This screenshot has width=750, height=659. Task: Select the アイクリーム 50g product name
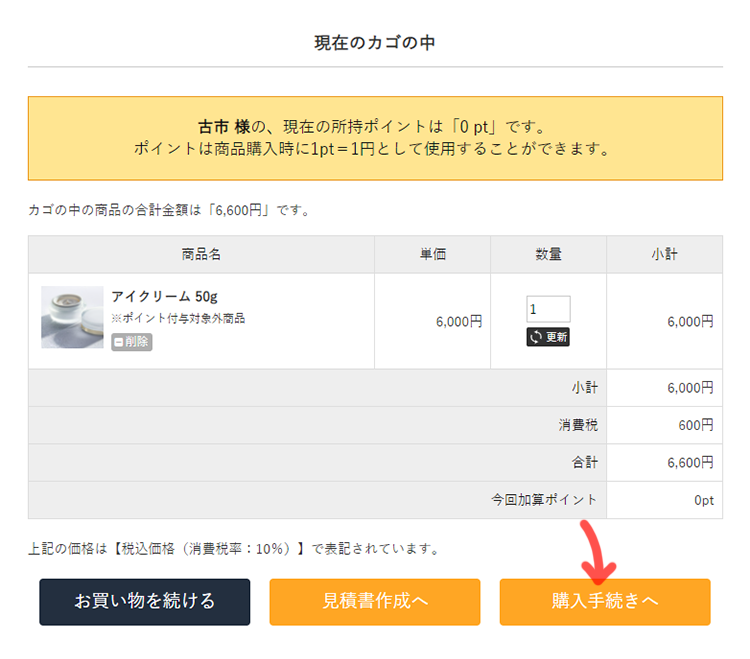(164, 297)
